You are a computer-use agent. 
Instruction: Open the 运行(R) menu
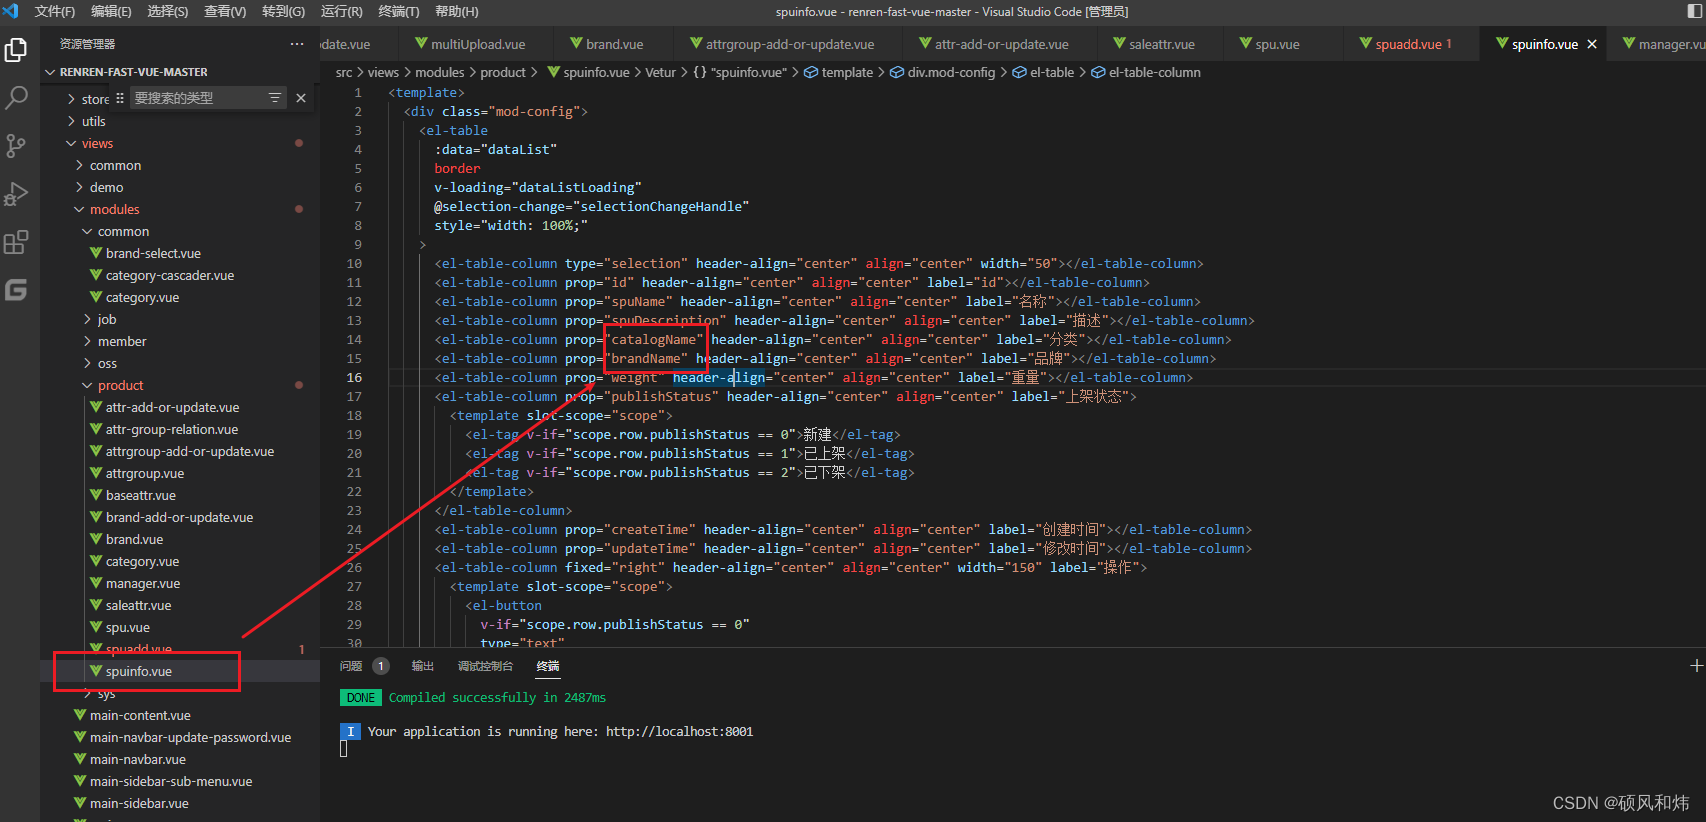click(342, 11)
